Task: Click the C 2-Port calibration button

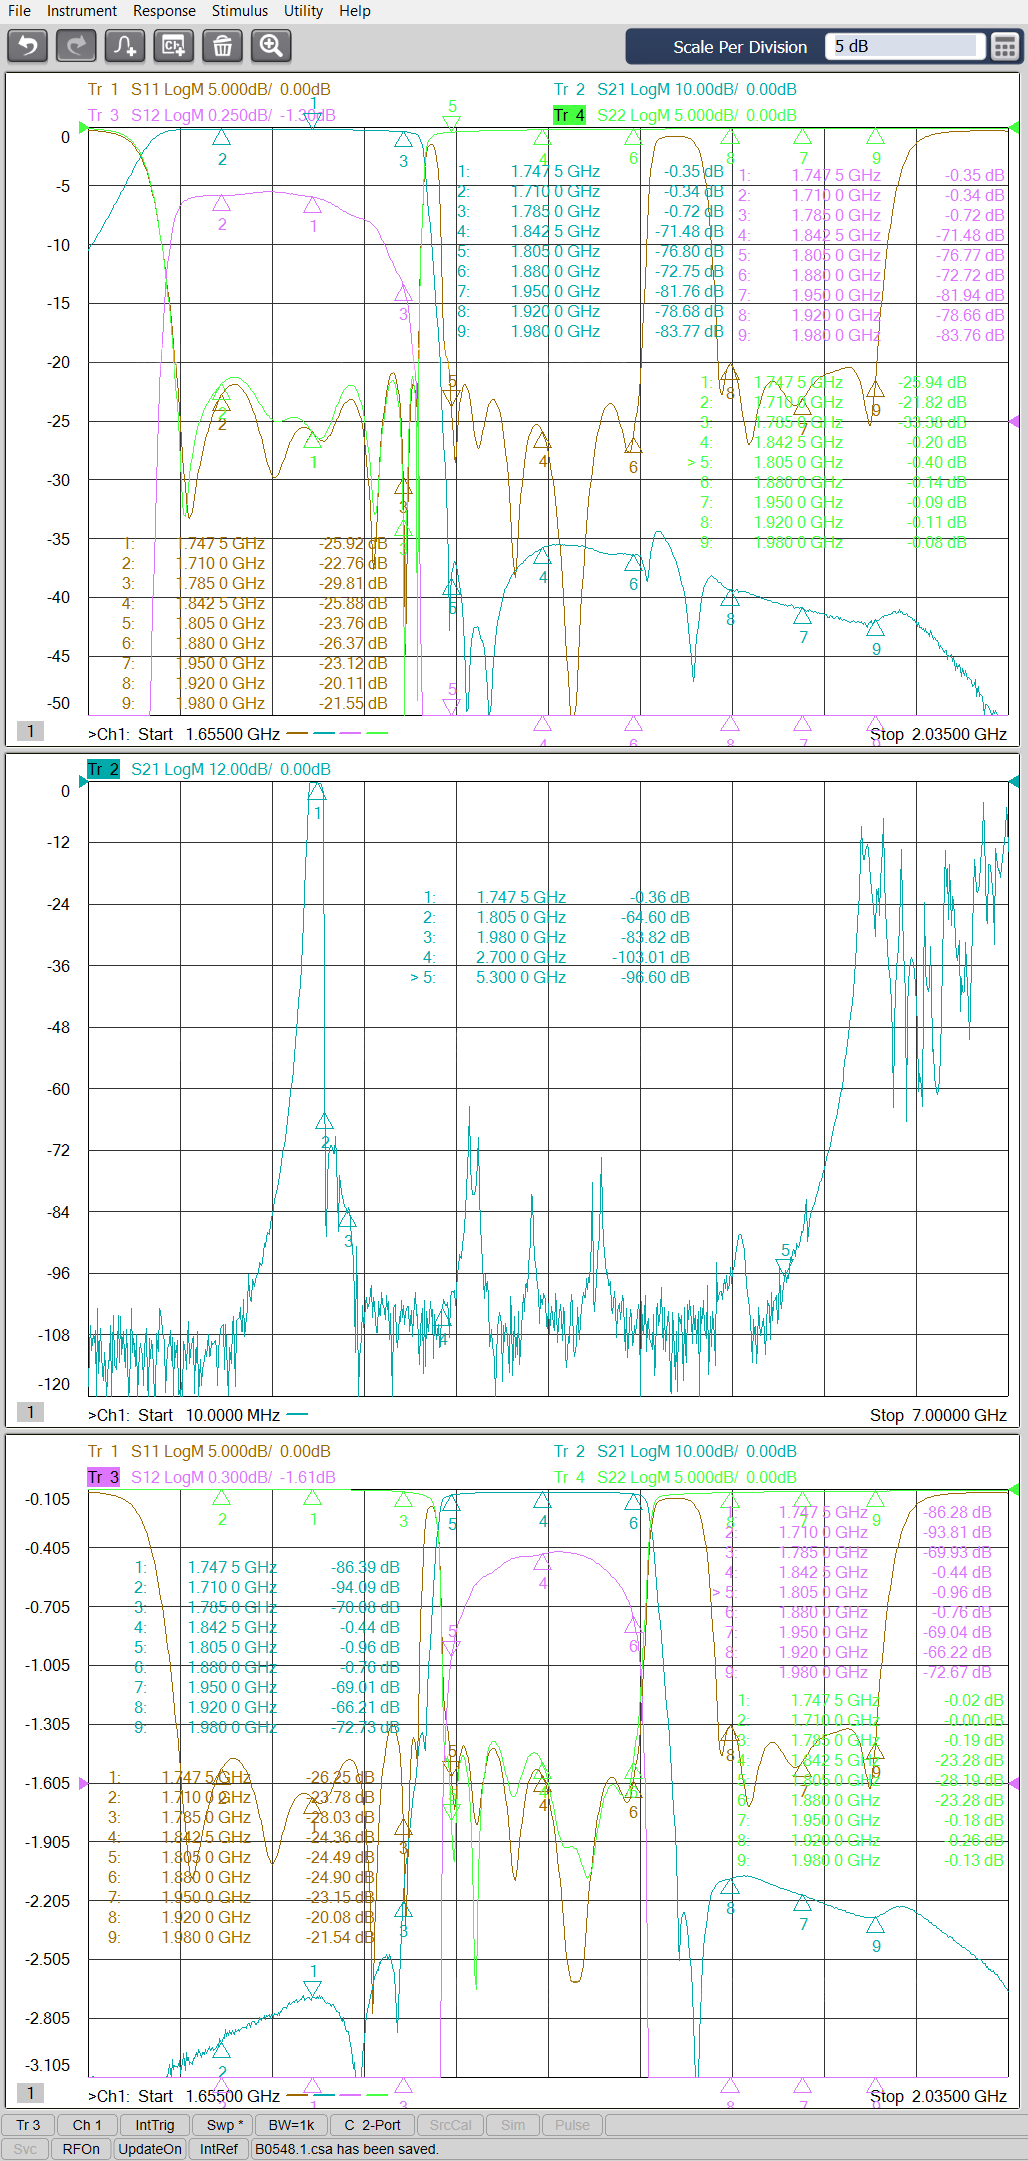Action: click(372, 2125)
